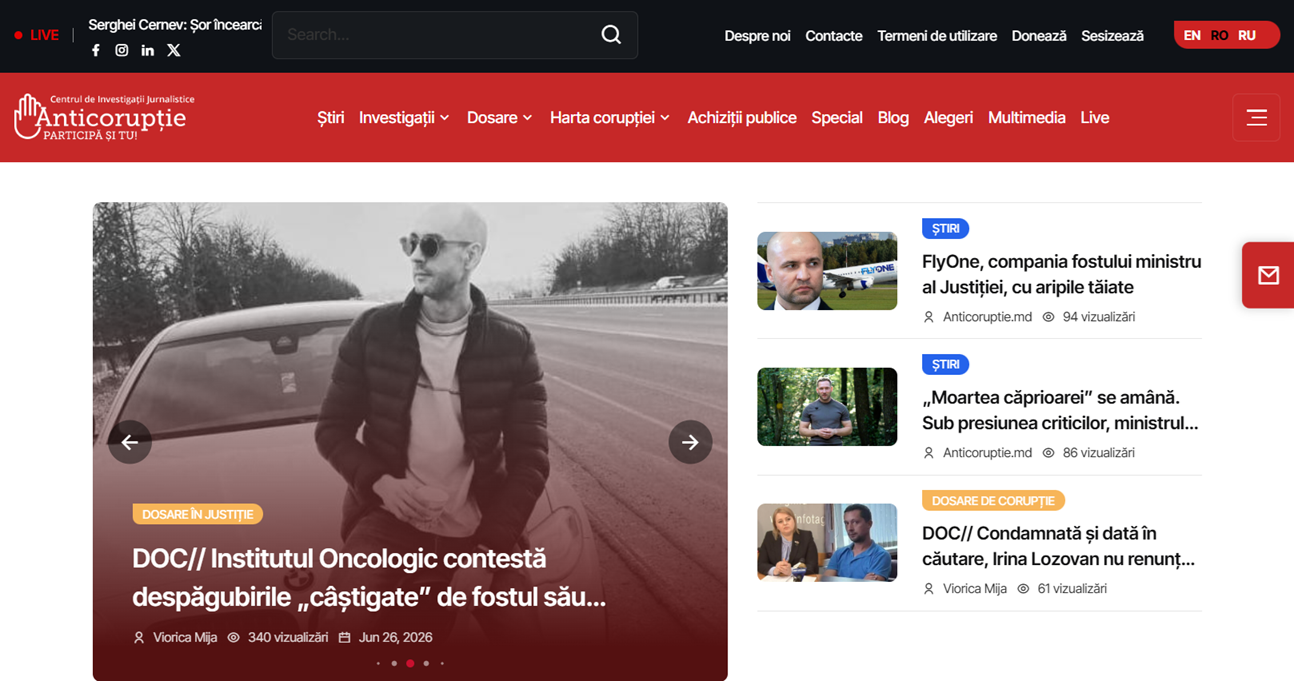Select the fourth slider pagination dot
The image size is (1294, 681).
(x=426, y=663)
